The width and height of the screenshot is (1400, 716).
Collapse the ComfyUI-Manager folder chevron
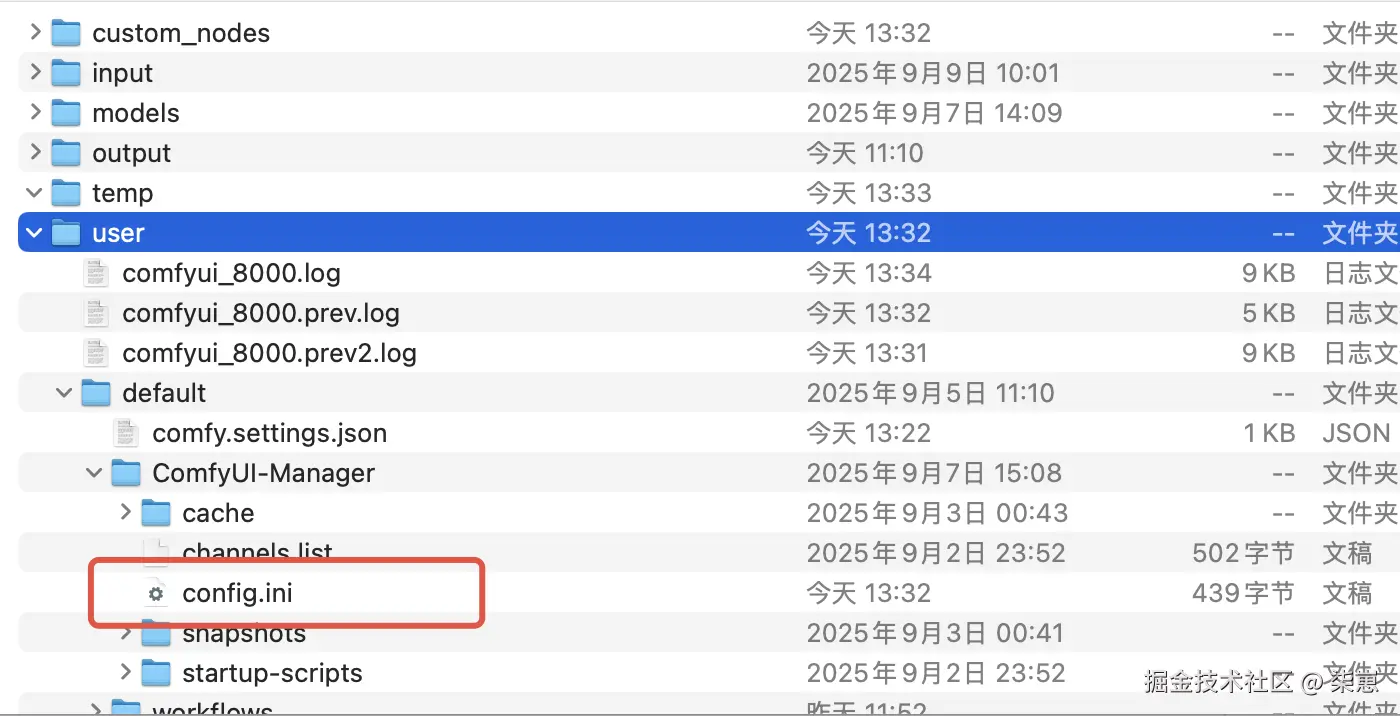95,473
